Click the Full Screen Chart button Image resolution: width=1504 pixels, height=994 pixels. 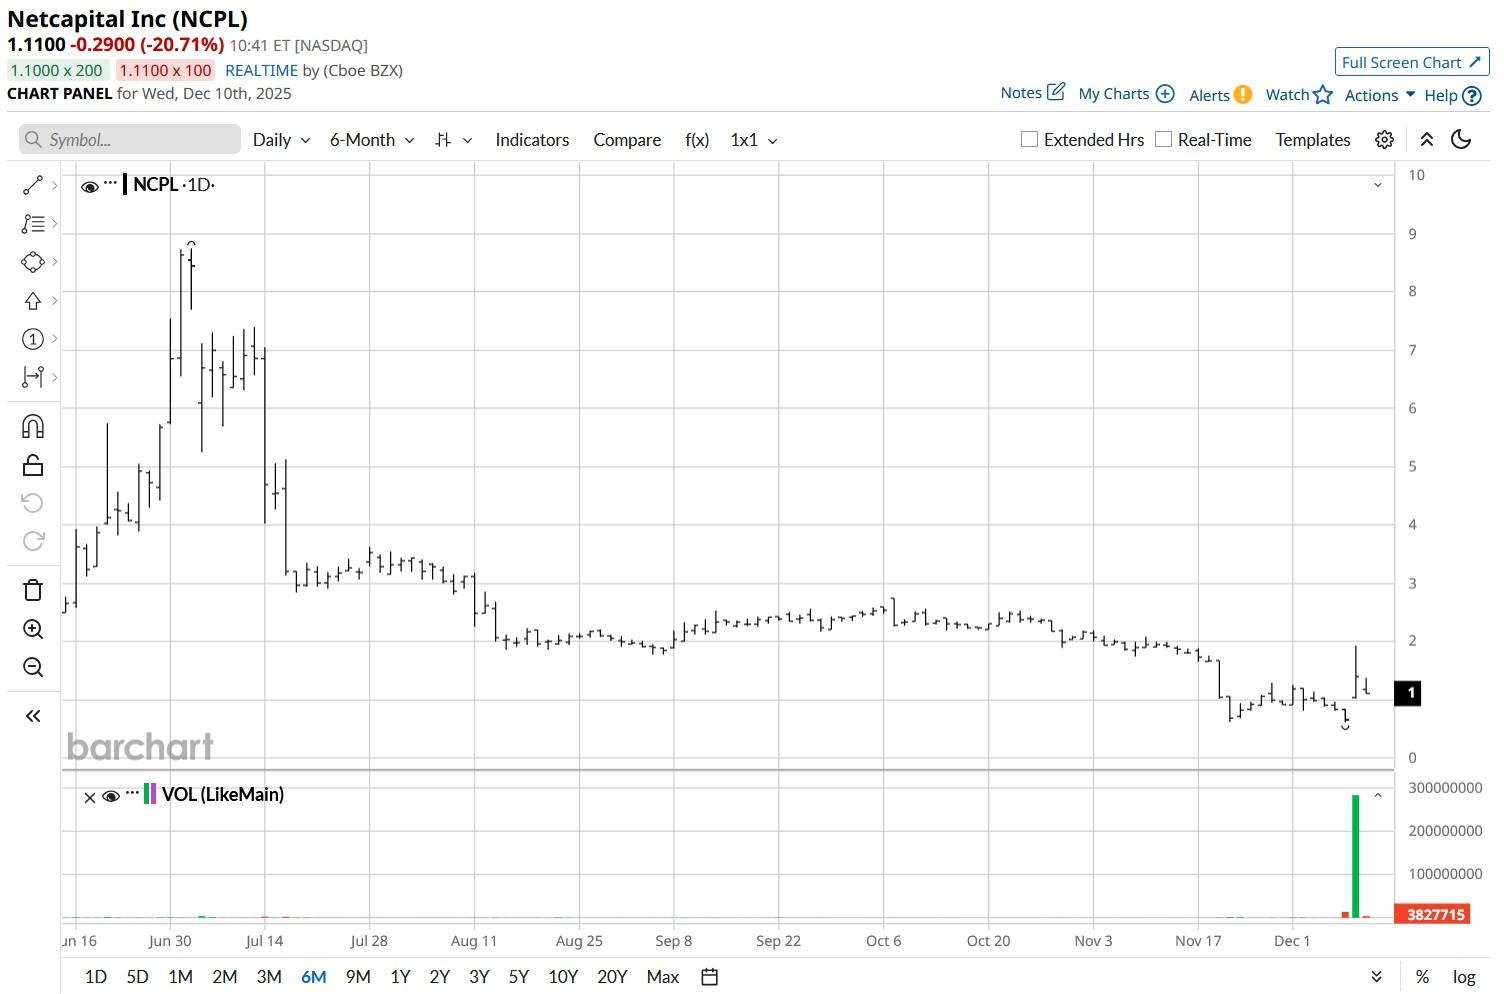click(1412, 62)
